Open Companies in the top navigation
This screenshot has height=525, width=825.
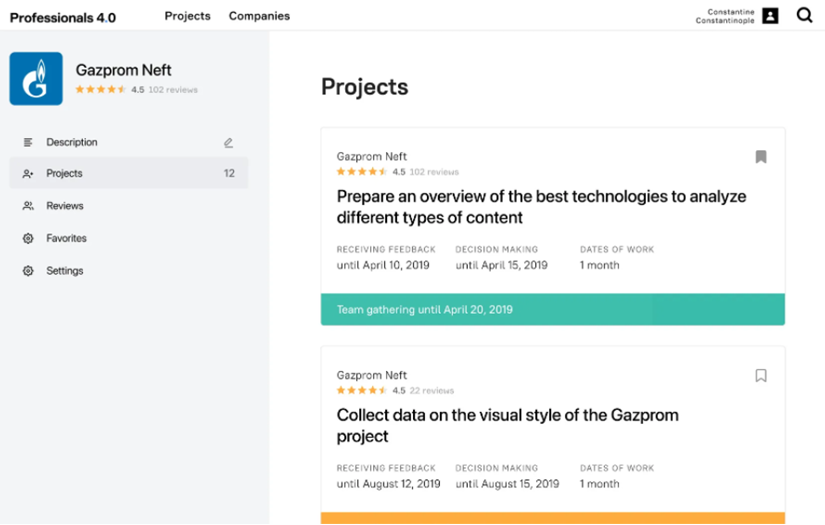(259, 16)
